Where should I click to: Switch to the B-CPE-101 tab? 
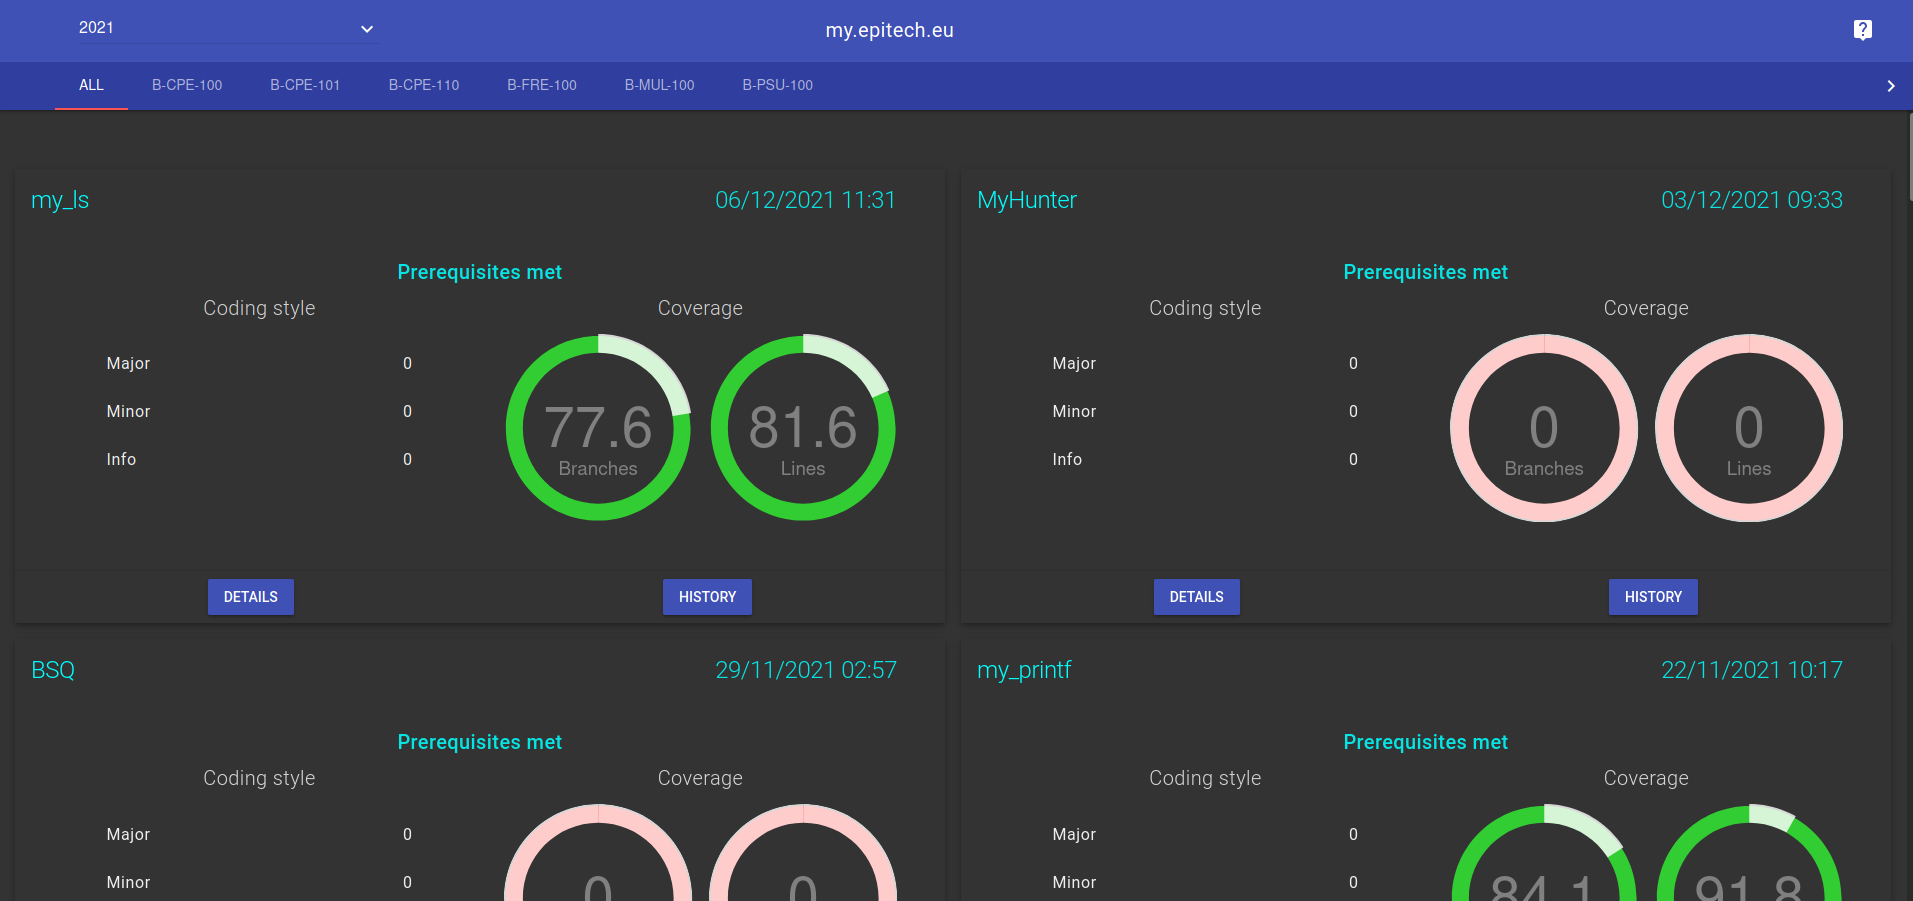click(x=305, y=85)
